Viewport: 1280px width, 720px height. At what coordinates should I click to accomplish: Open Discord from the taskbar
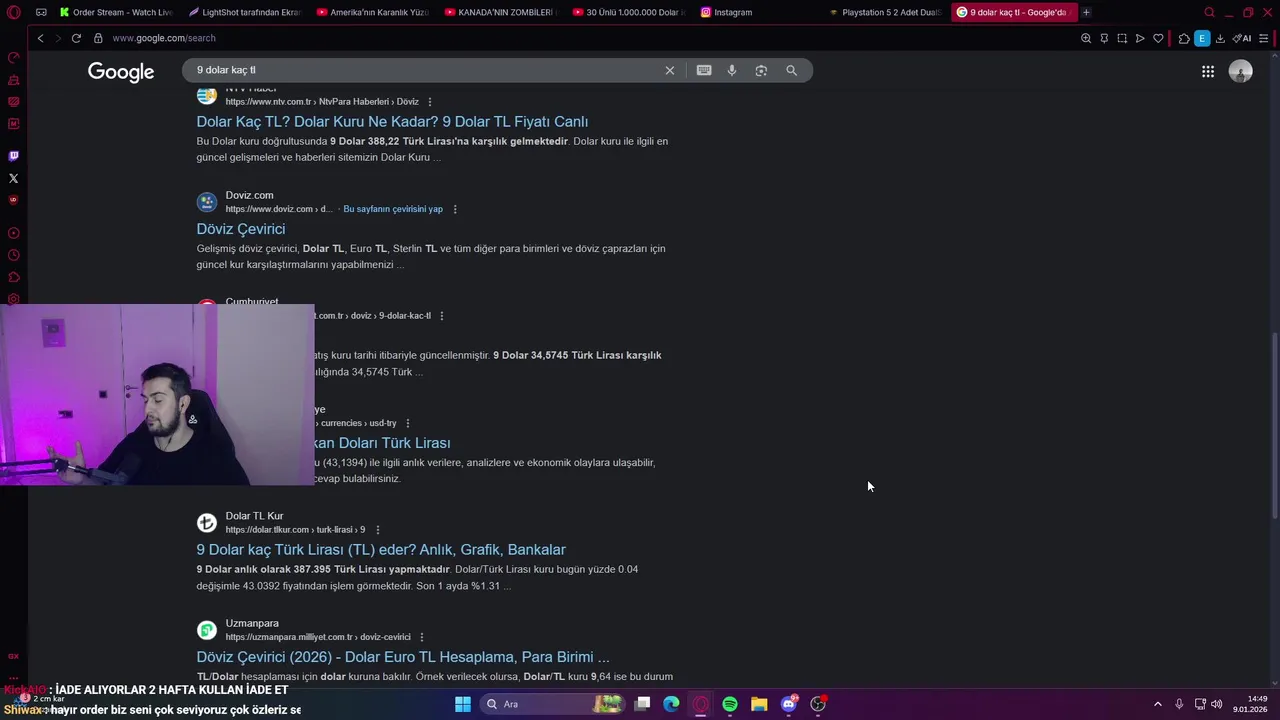point(789,704)
